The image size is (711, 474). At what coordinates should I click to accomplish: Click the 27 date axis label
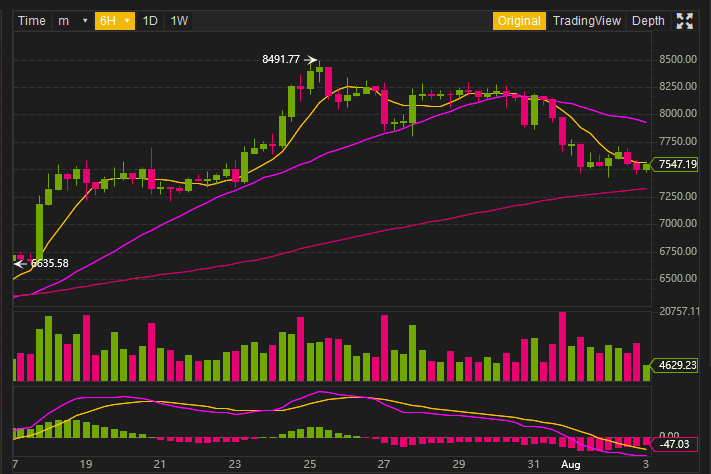click(x=384, y=464)
